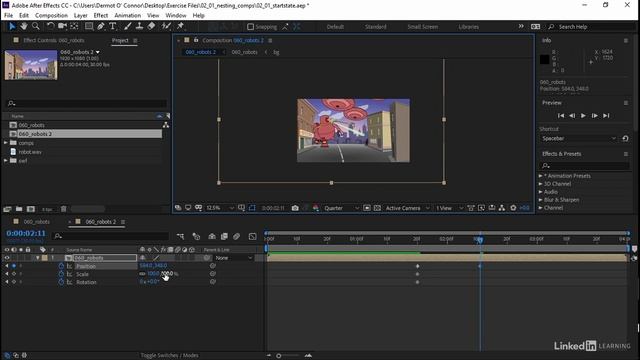Click the 060_robots 2 project thumbnail
The height and width of the screenshot is (360, 640).
click(31, 65)
